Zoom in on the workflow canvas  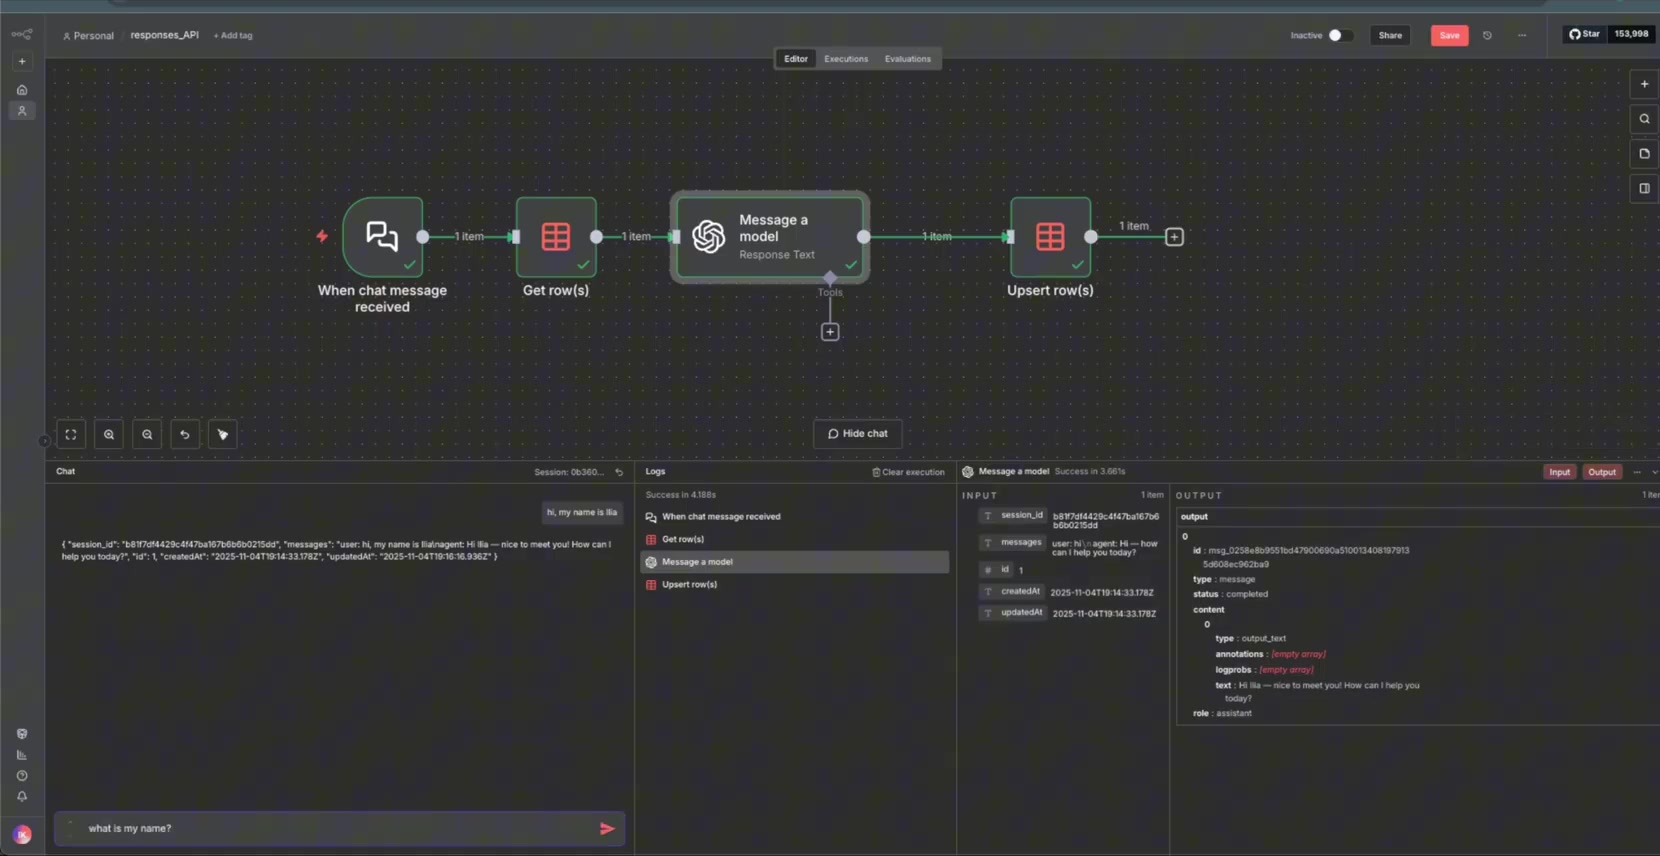(x=109, y=435)
